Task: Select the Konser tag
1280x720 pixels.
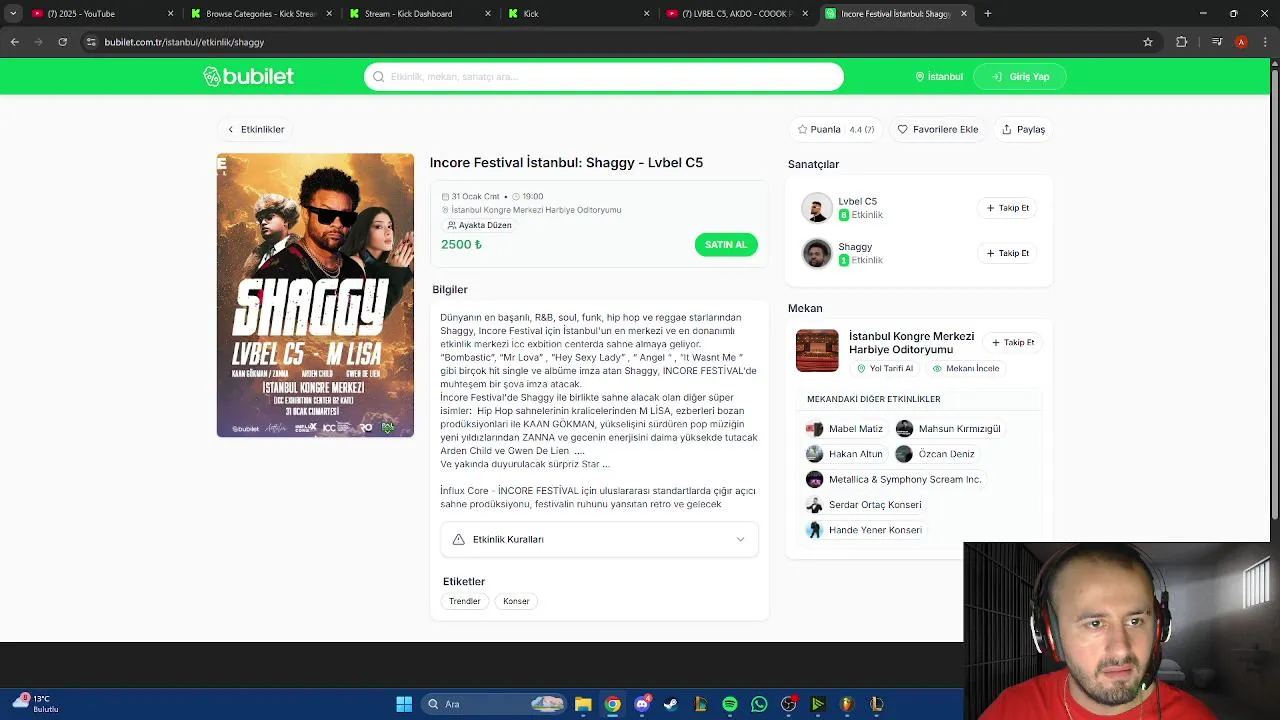Action: coord(516,601)
